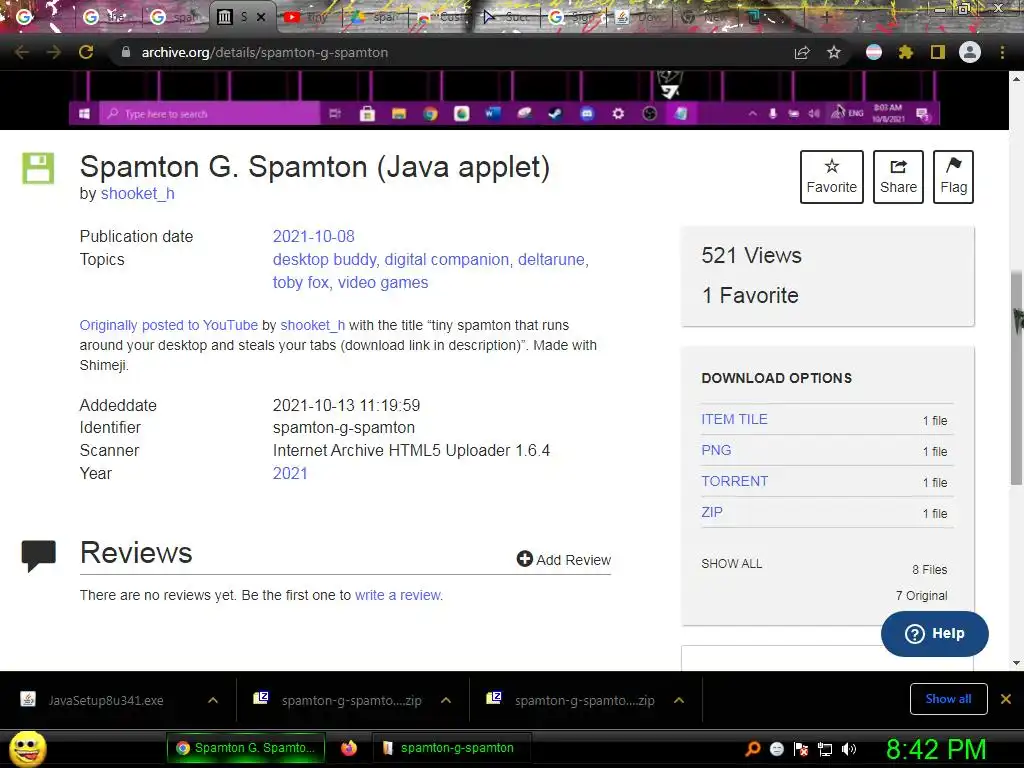Bookmark this page with the star icon
Image resolution: width=1024 pixels, height=768 pixels.
pyautogui.click(x=834, y=52)
